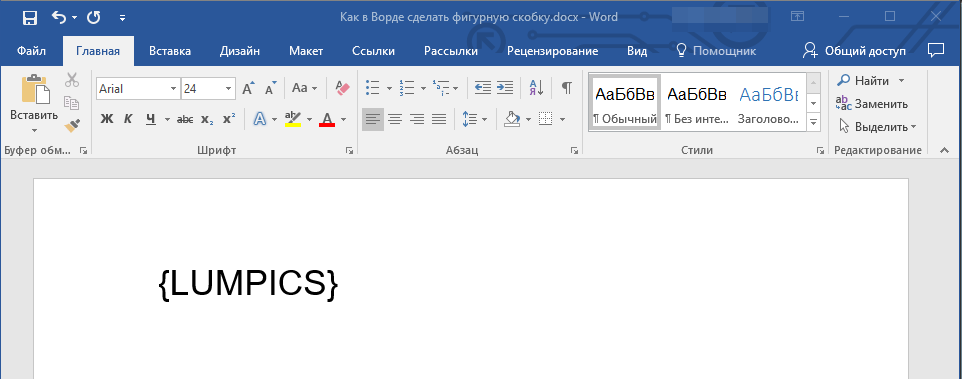Copy the selection to clipboard
Image resolution: width=962 pixels, height=379 pixels.
[x=72, y=102]
